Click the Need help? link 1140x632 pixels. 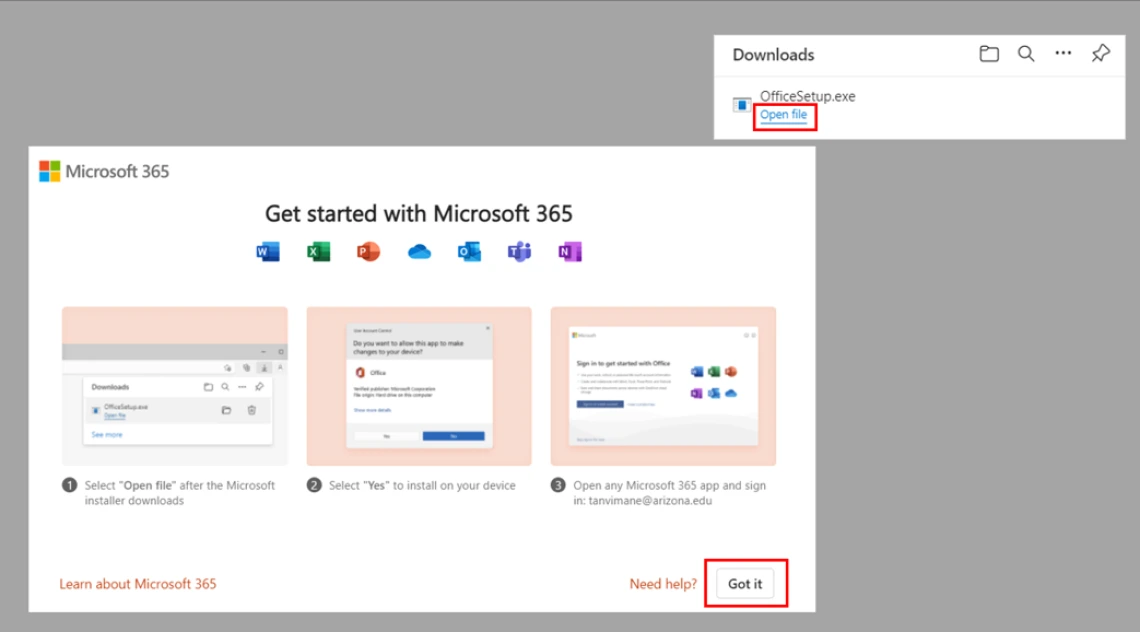tap(663, 584)
